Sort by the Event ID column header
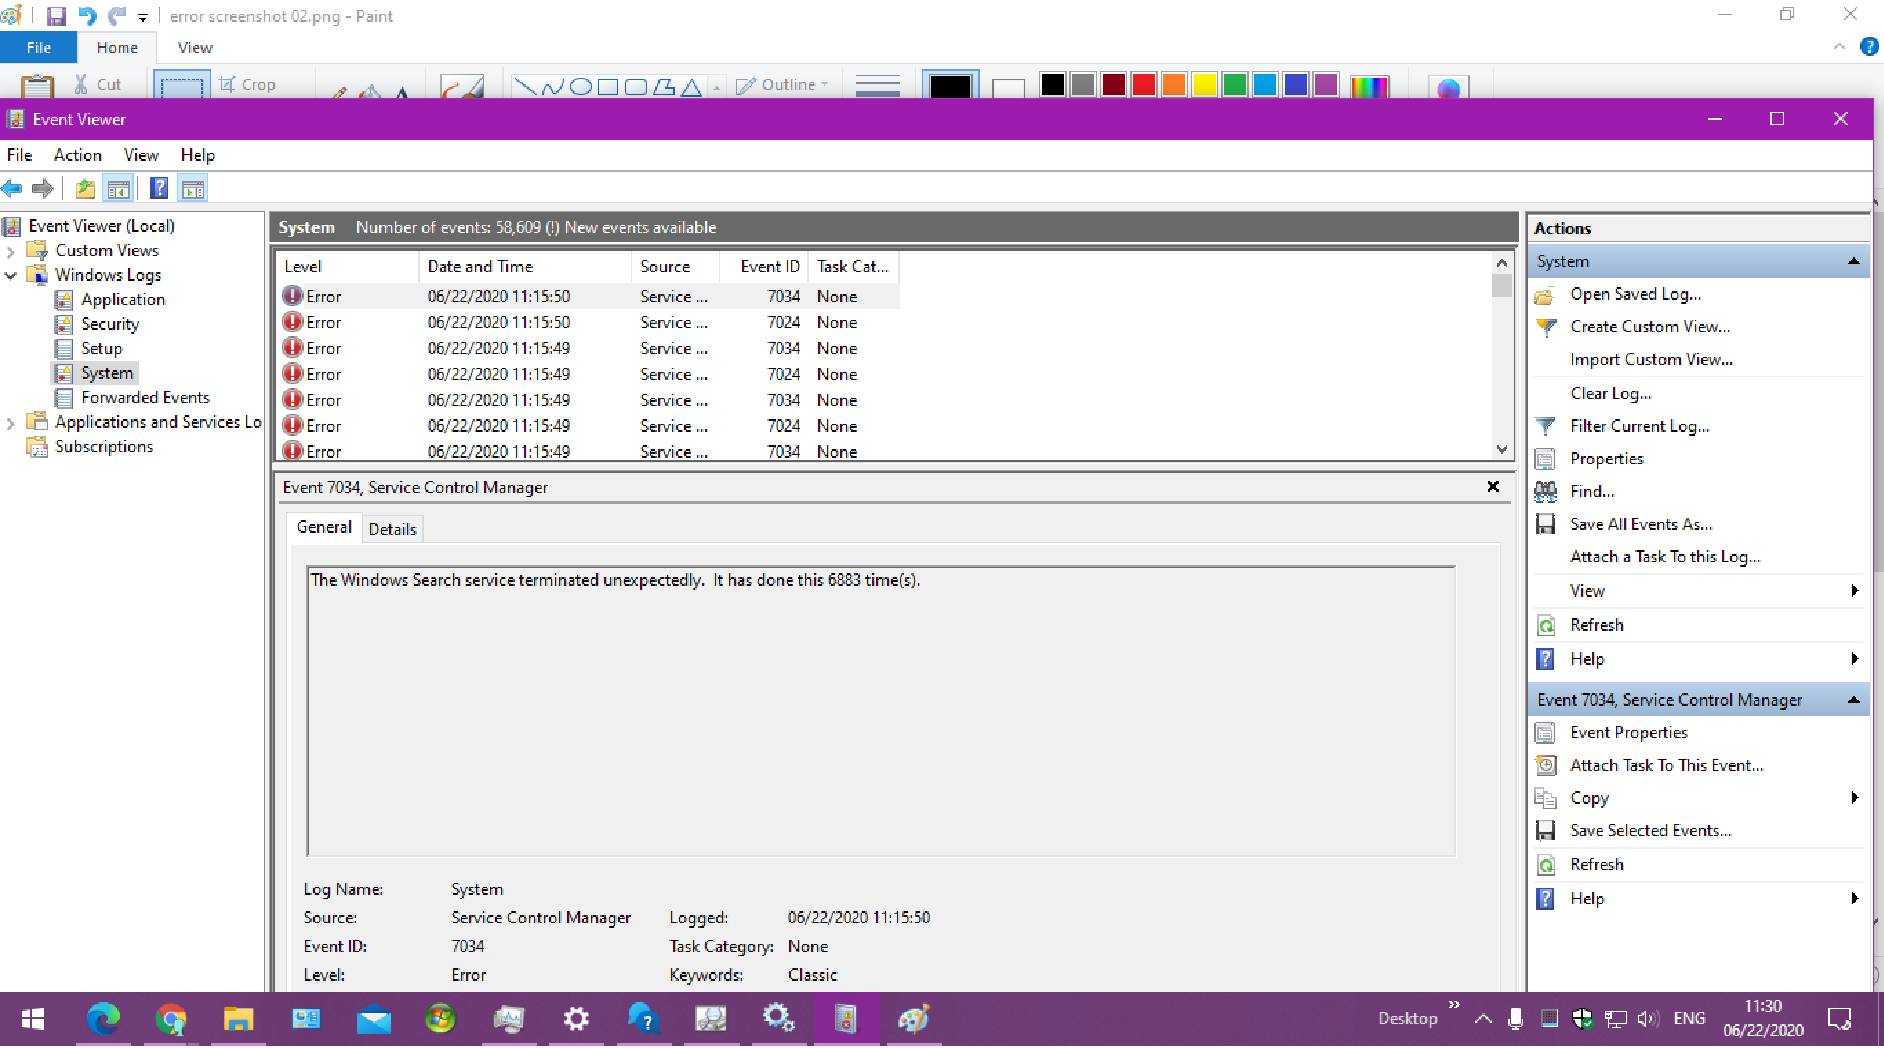 764,267
